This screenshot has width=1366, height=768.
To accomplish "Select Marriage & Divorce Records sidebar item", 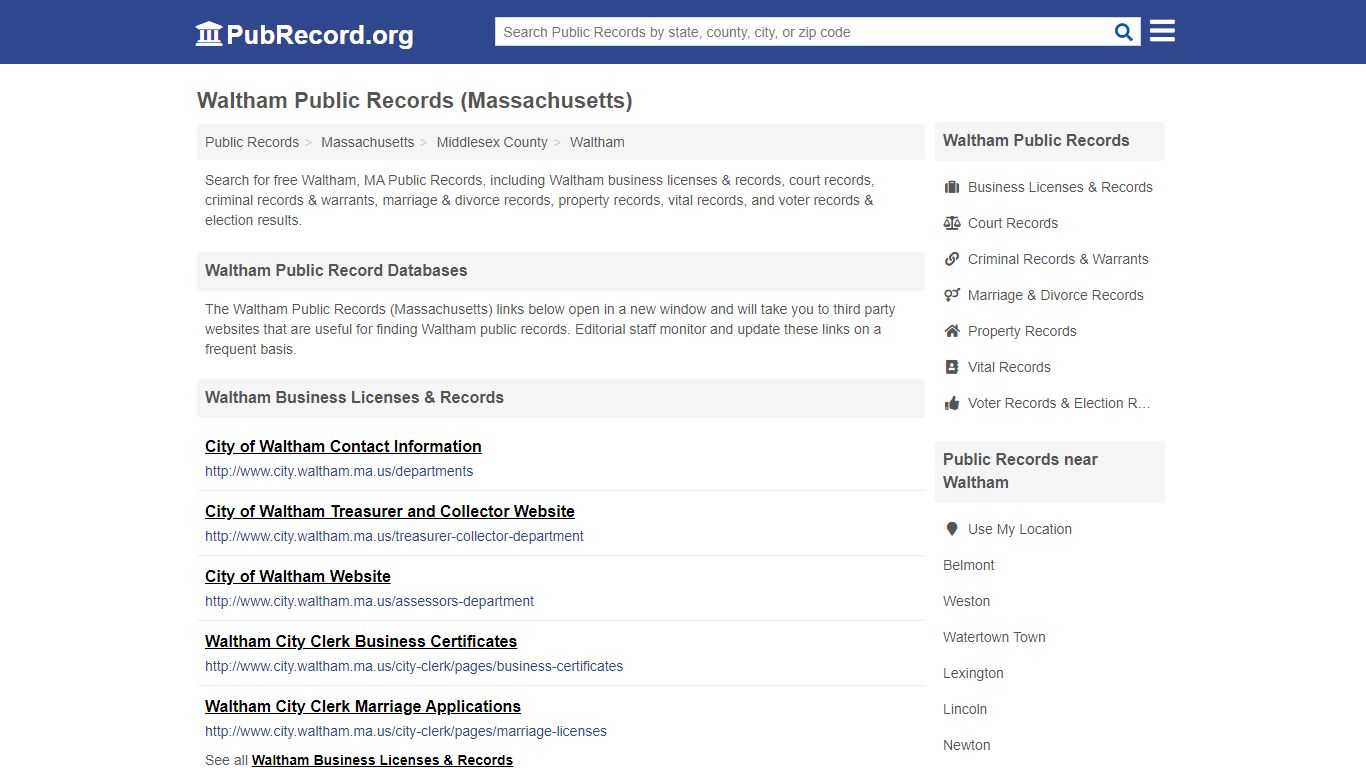I will (1055, 295).
